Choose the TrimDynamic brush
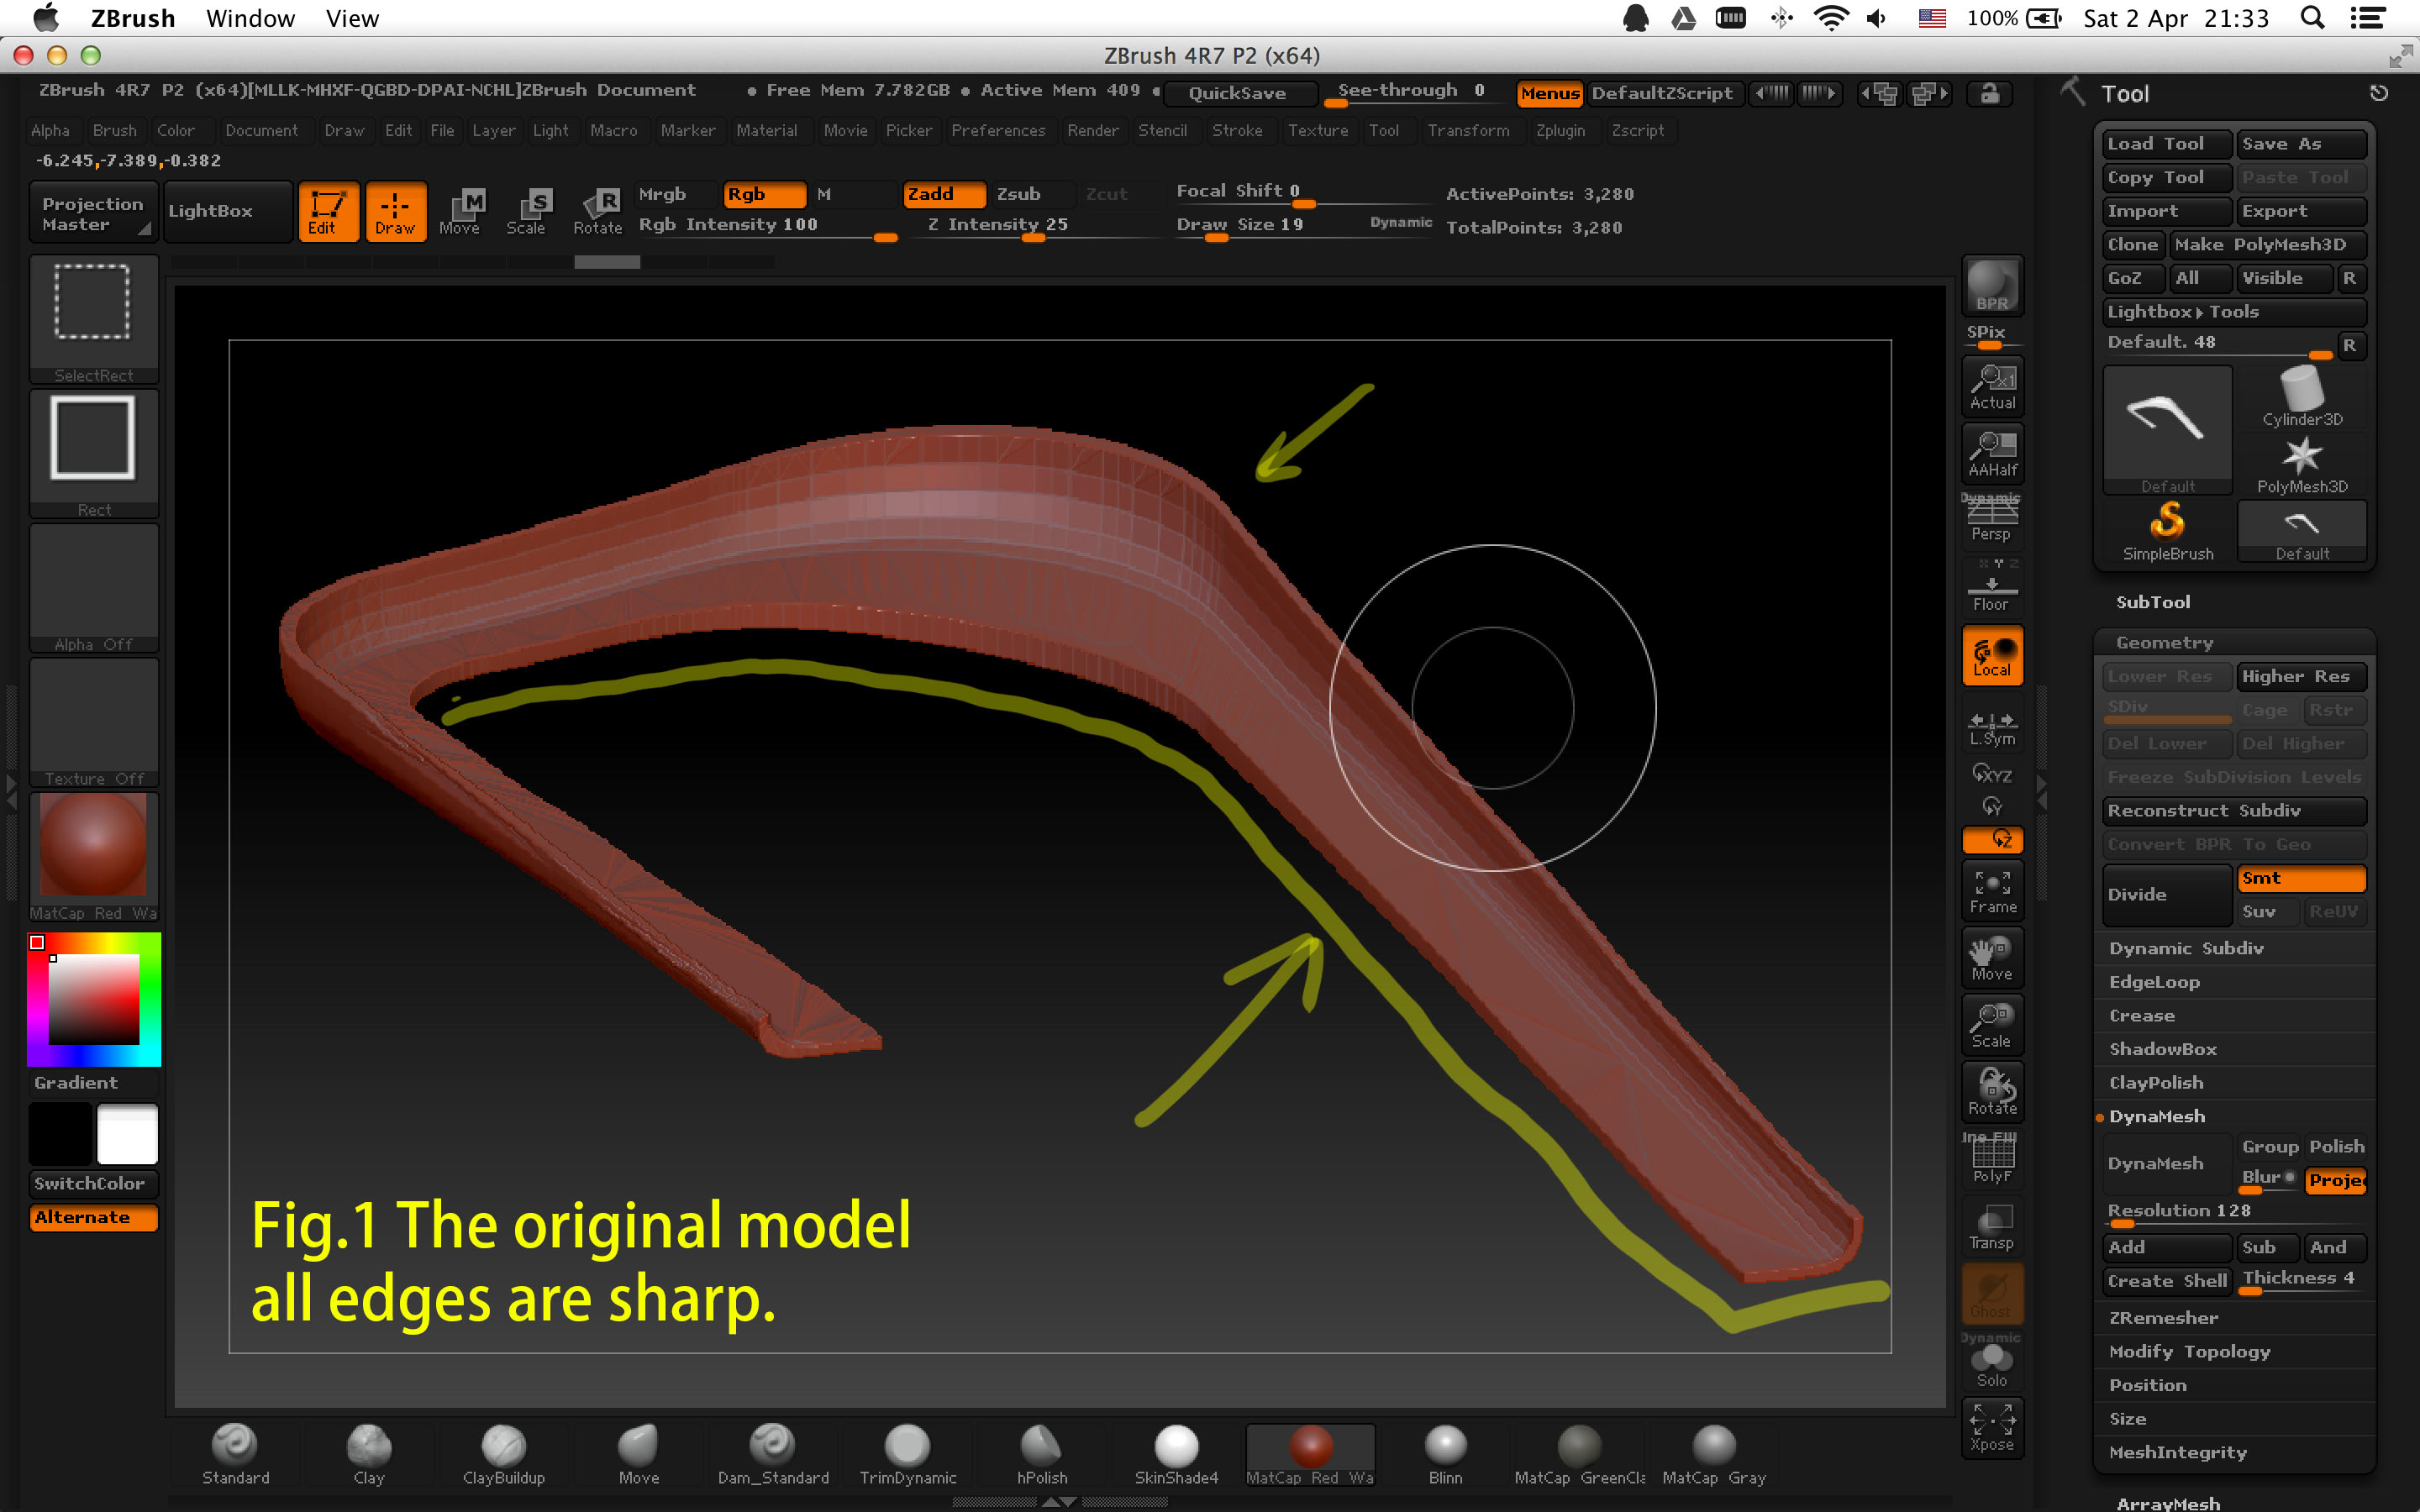This screenshot has height=1512, width=2420. tap(908, 1455)
